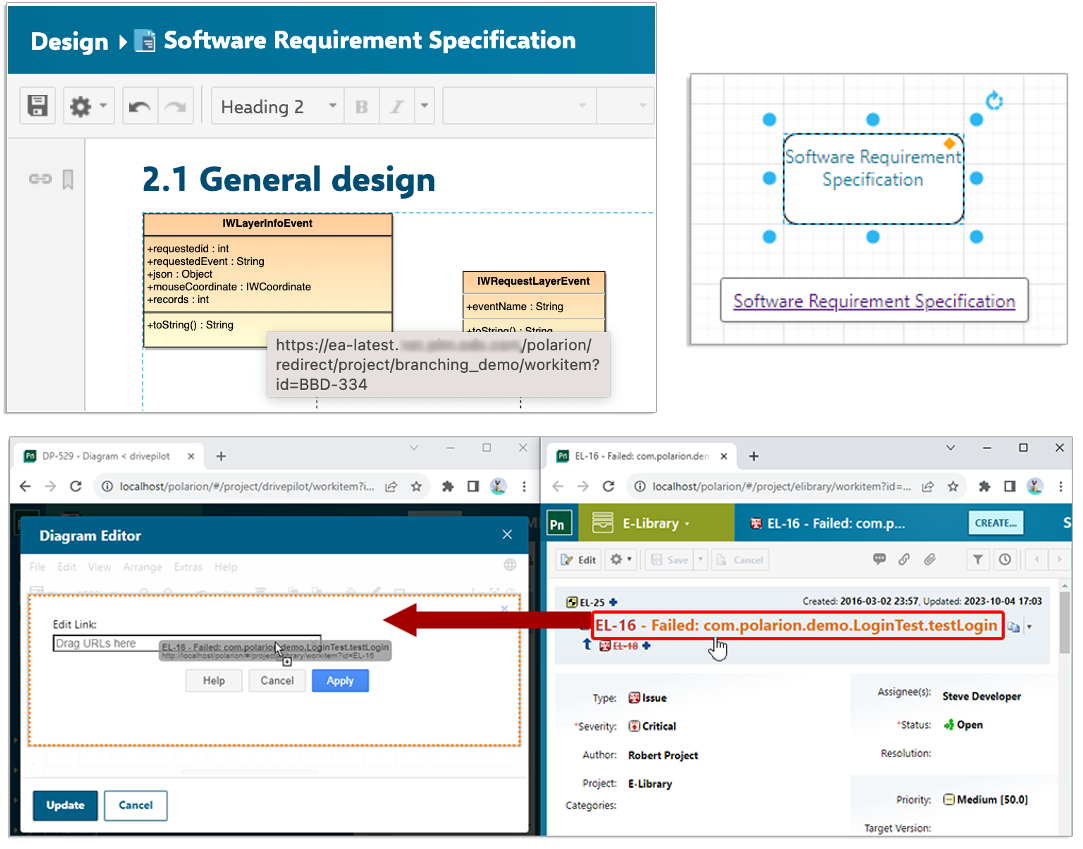View work item history using the clock icon
This screenshot has width=1083, height=849.
(x=1007, y=560)
